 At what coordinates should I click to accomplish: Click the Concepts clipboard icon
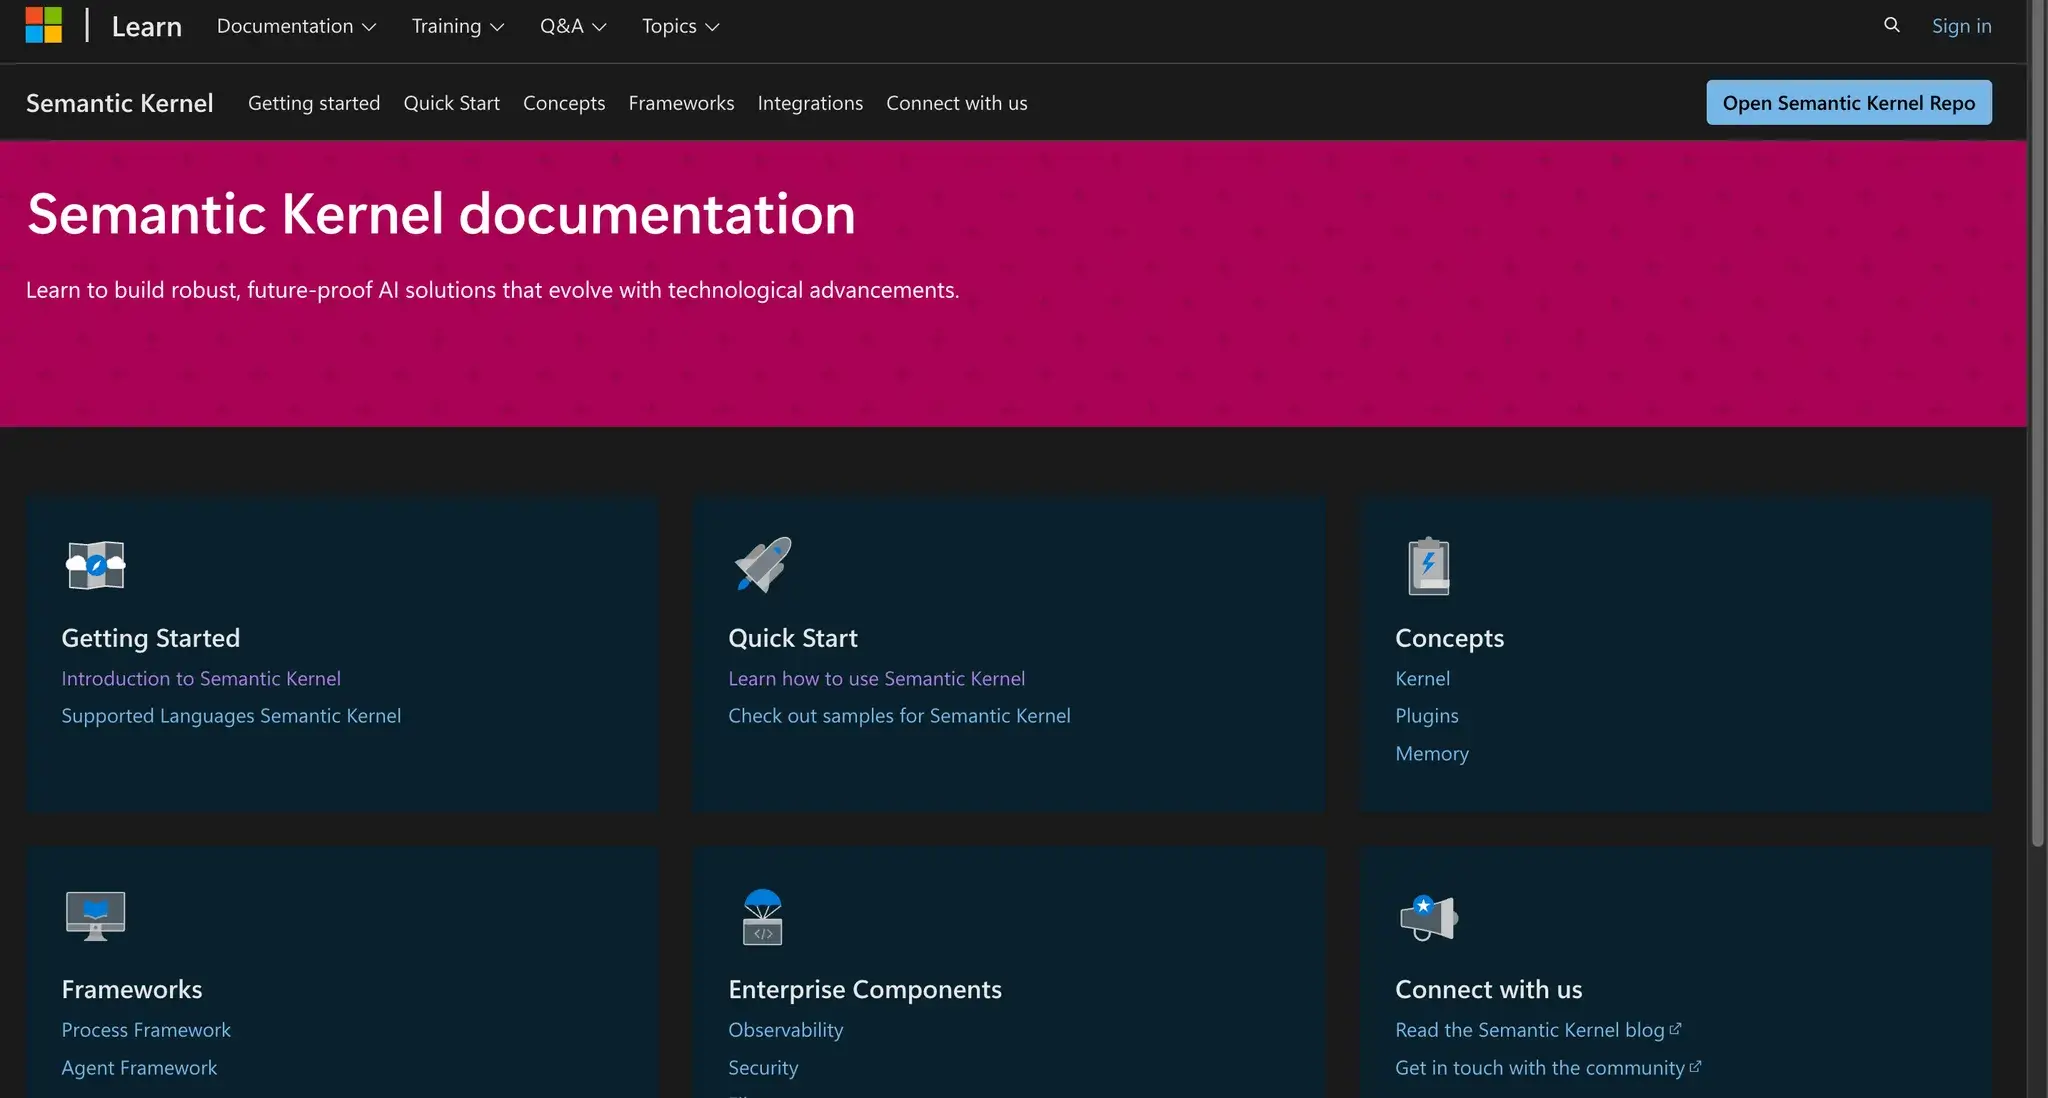point(1428,566)
